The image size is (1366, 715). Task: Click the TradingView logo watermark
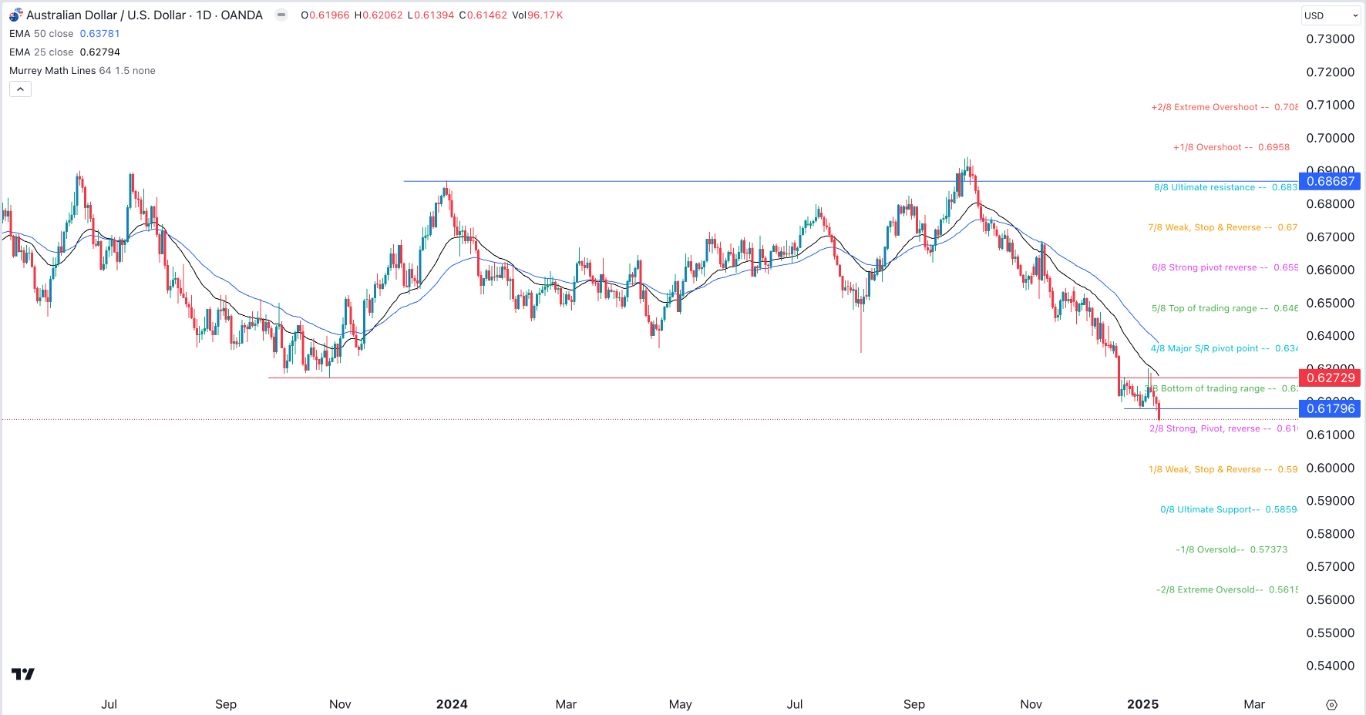coord(22,675)
